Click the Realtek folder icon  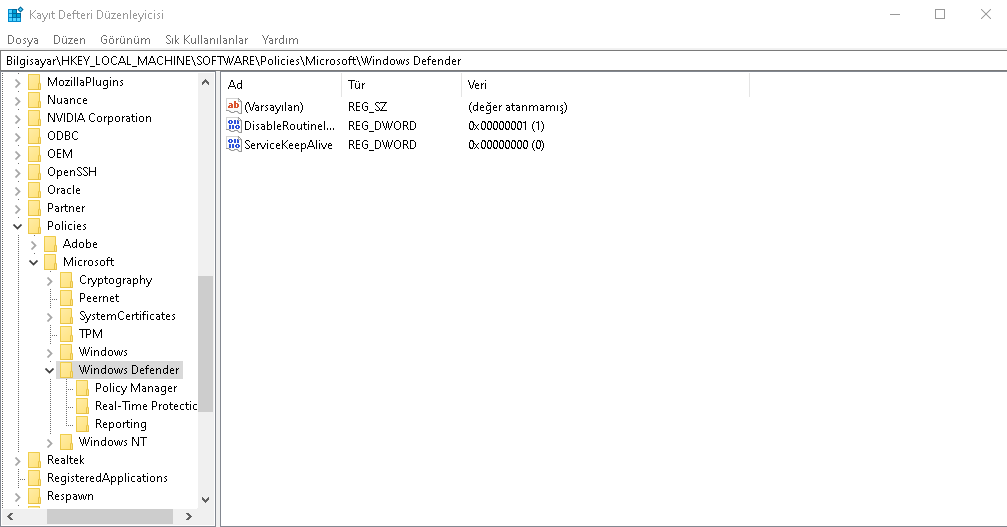[35, 460]
